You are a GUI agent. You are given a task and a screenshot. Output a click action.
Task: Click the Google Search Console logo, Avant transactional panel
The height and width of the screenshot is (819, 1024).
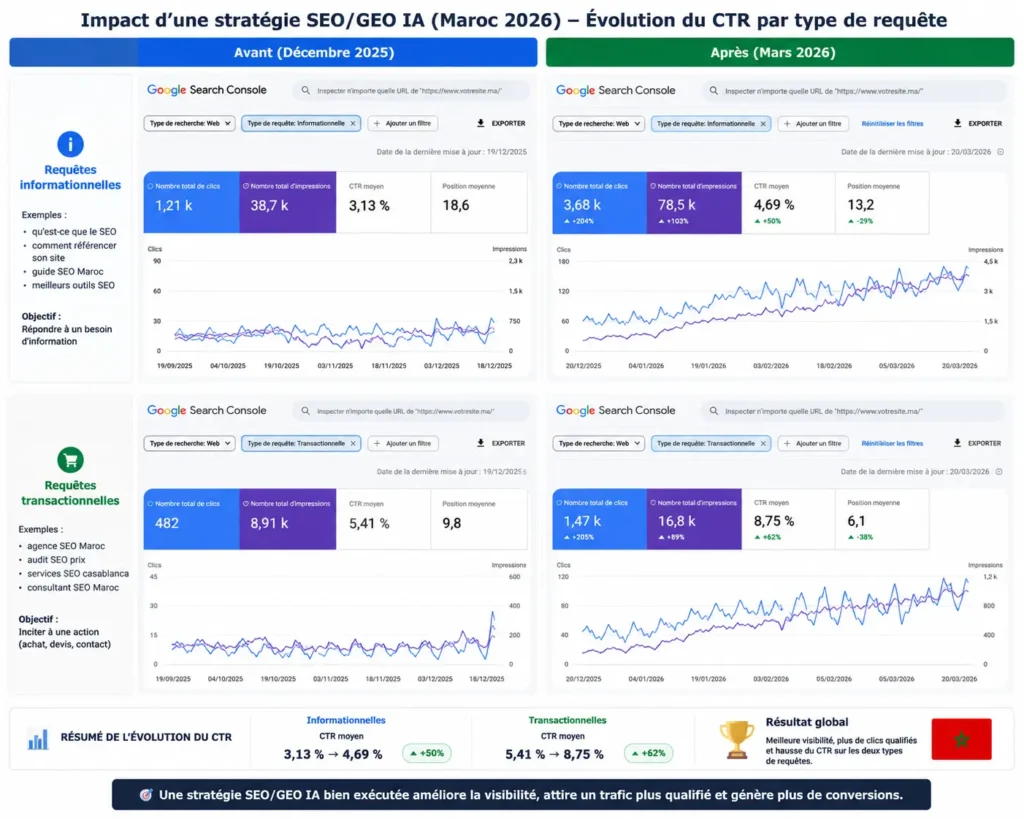click(206, 410)
